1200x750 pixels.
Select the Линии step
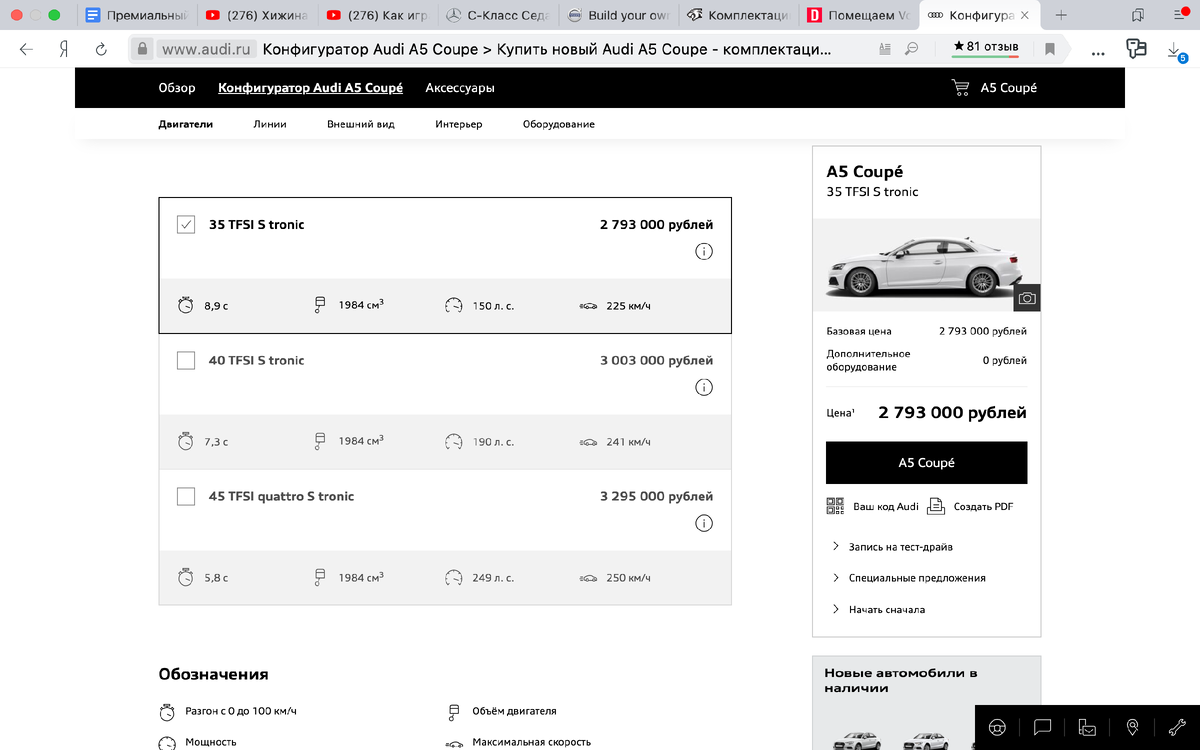(270, 124)
